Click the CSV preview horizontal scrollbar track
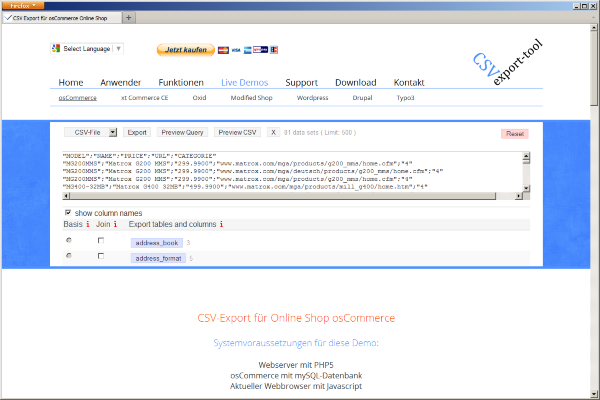Screen dimensions: 600x400 [293, 196]
